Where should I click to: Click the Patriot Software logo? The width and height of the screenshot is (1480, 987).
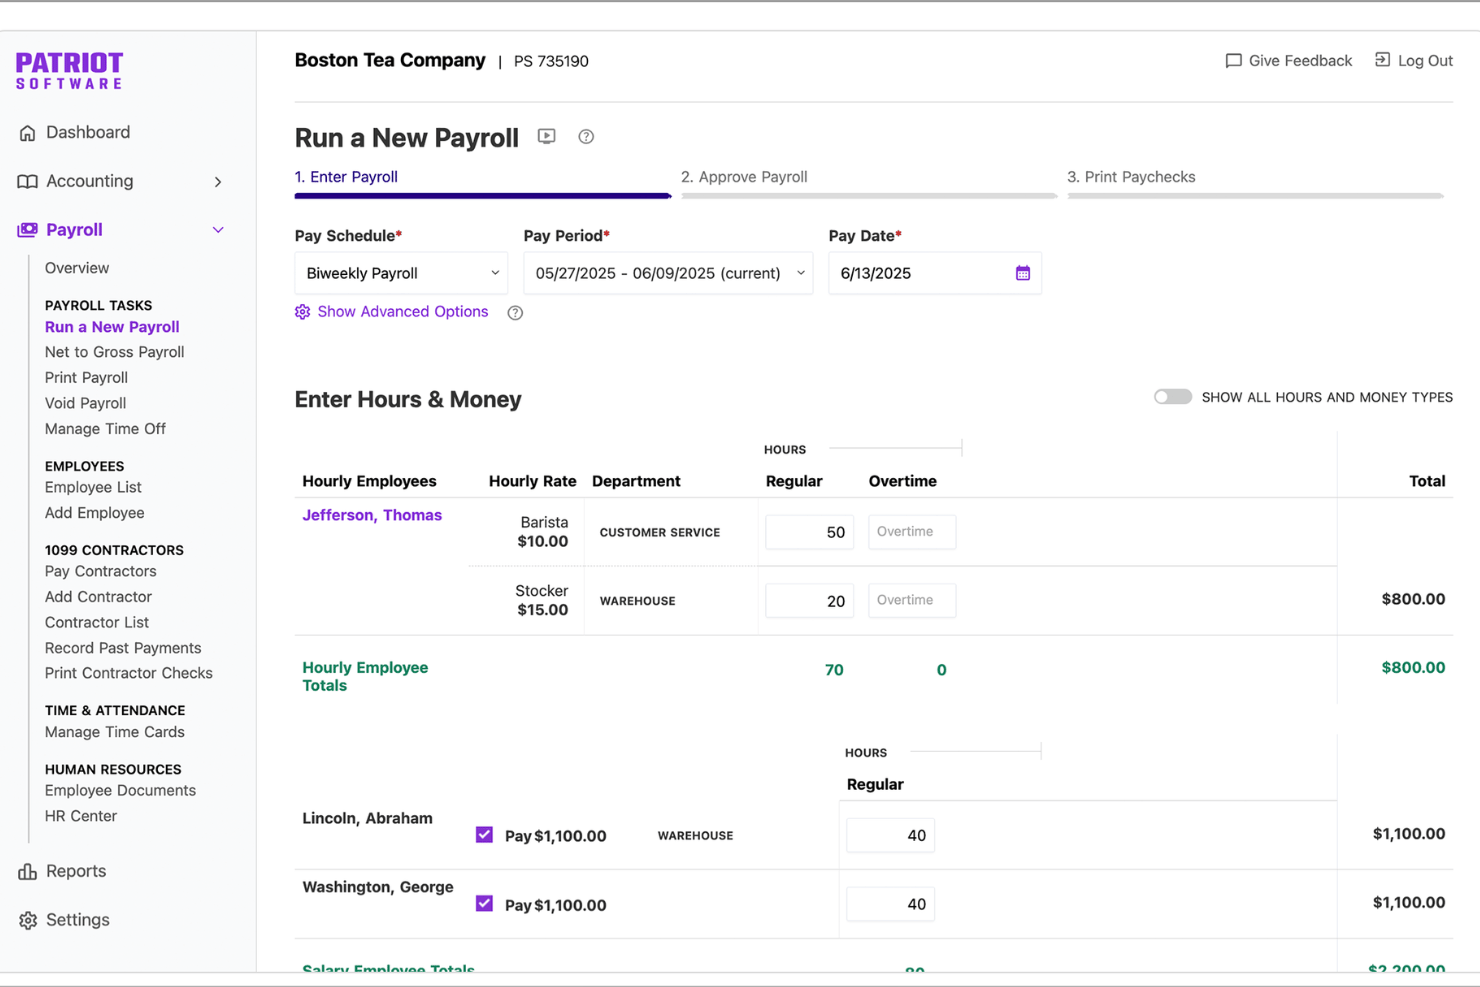point(69,71)
